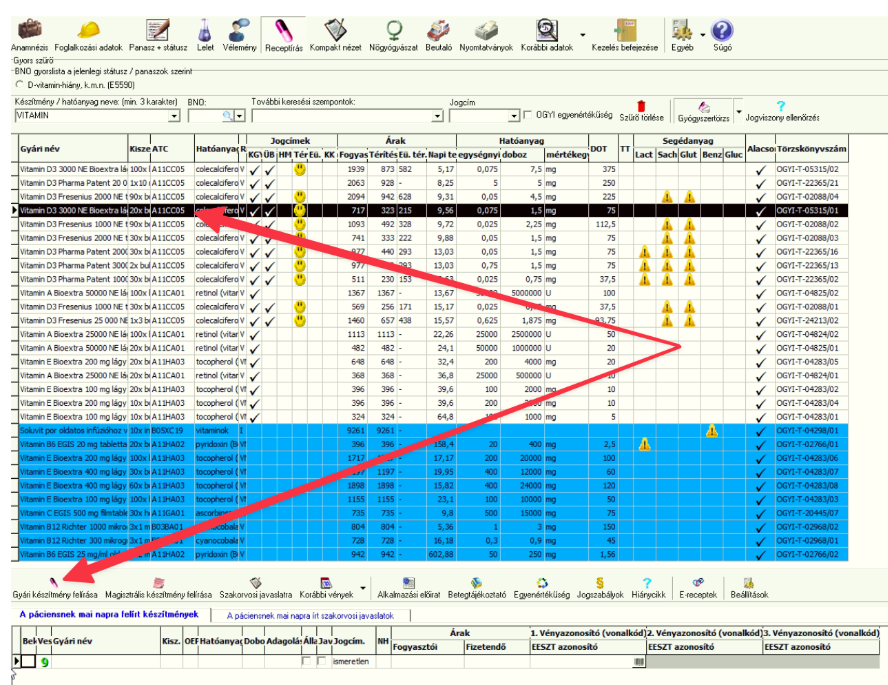
Task: Toggle Bek checkbox in prescription row
Action: [29, 661]
